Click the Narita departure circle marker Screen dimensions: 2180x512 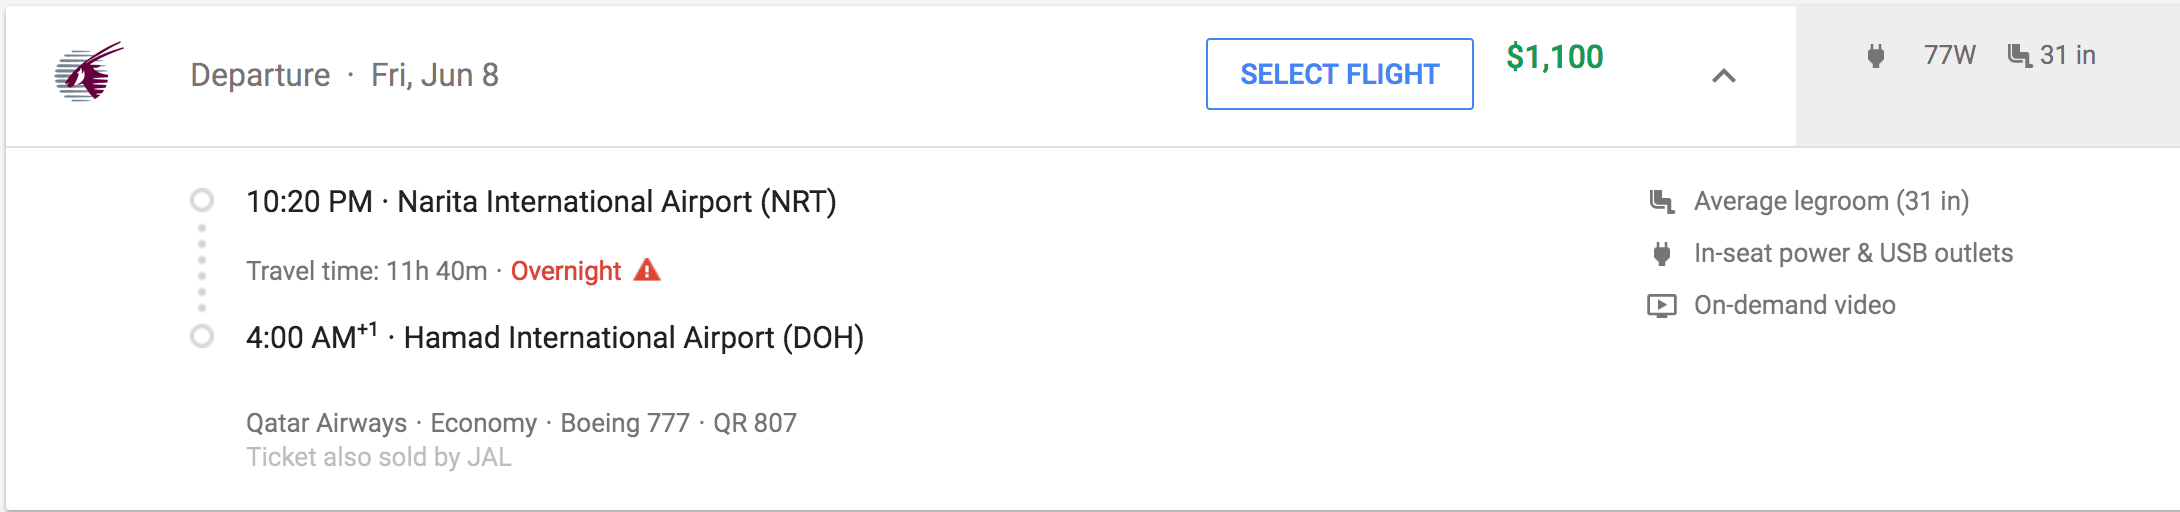202,201
